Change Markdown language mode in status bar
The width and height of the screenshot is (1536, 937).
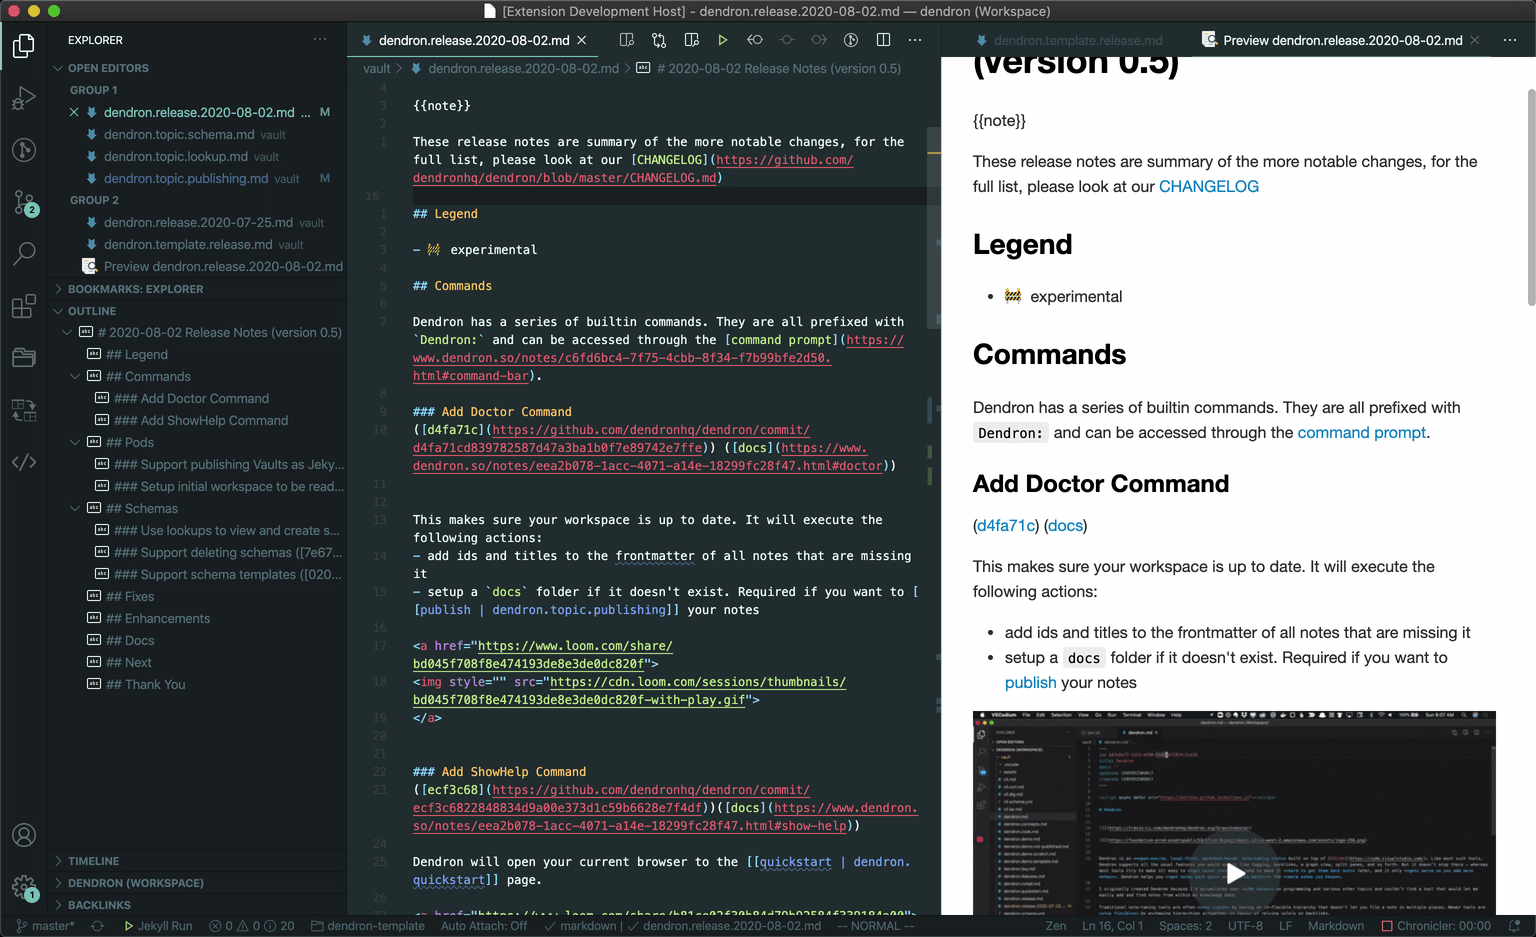click(1335, 926)
